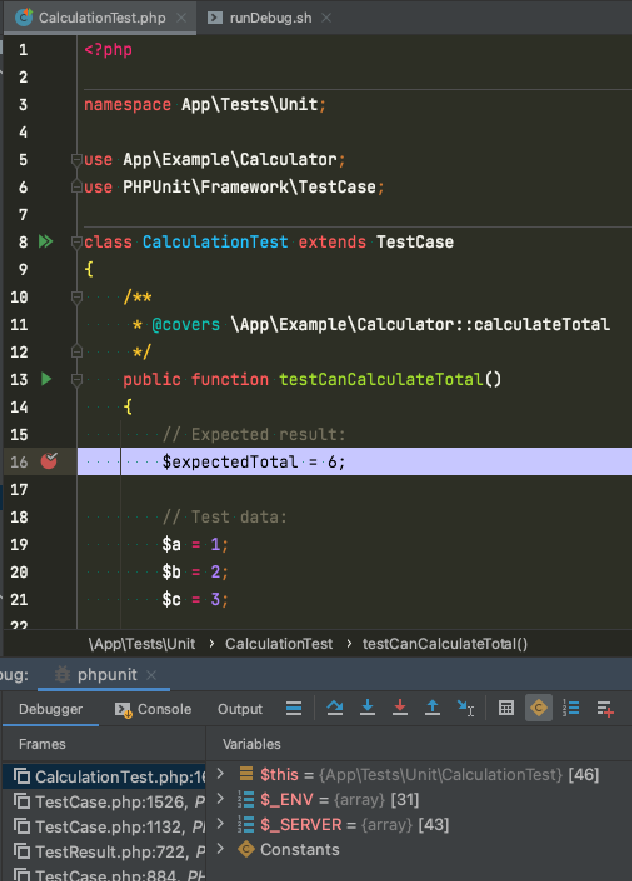Collapse the doc comment at line 10
Viewport: 632px width, 881px height.
(77, 297)
